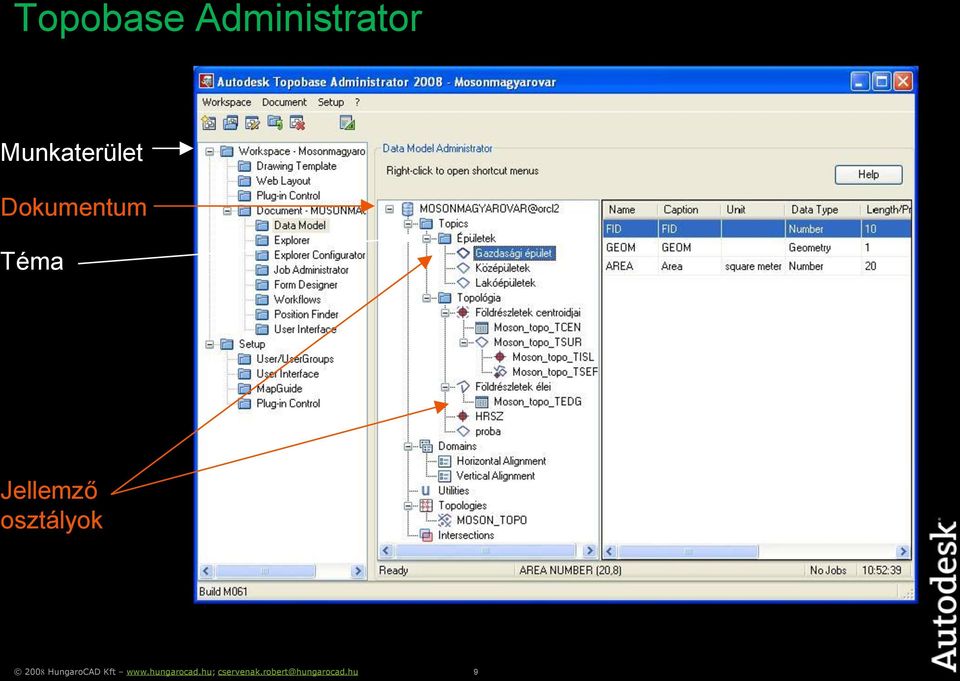960x681 pixels.
Task: Open the Document menu
Action: (x=284, y=102)
